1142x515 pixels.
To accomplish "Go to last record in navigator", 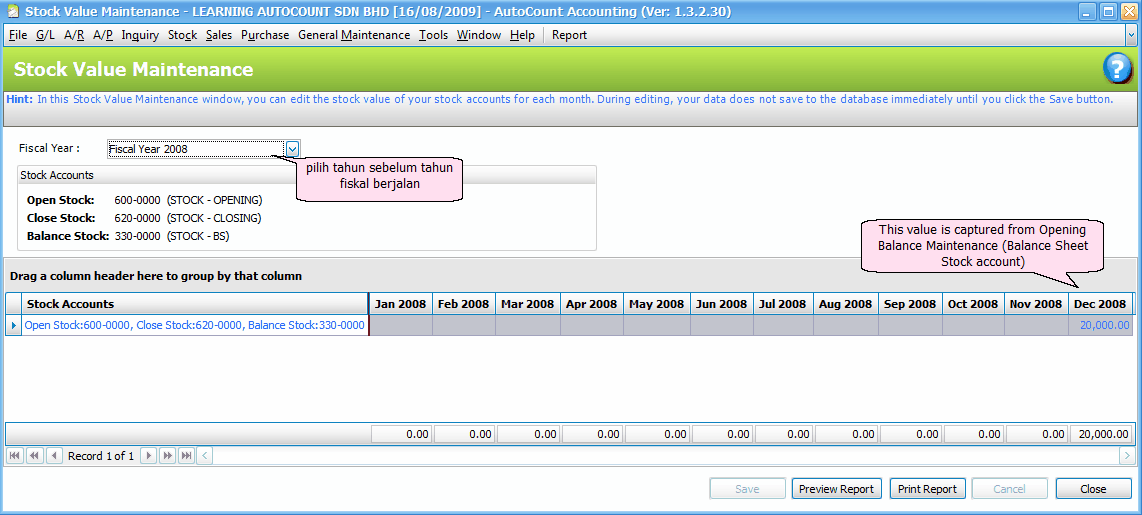I will 186,456.
